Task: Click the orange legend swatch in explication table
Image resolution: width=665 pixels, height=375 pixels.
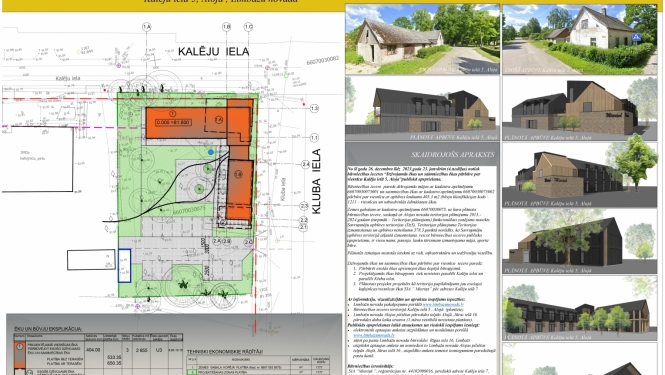Action: point(20,355)
